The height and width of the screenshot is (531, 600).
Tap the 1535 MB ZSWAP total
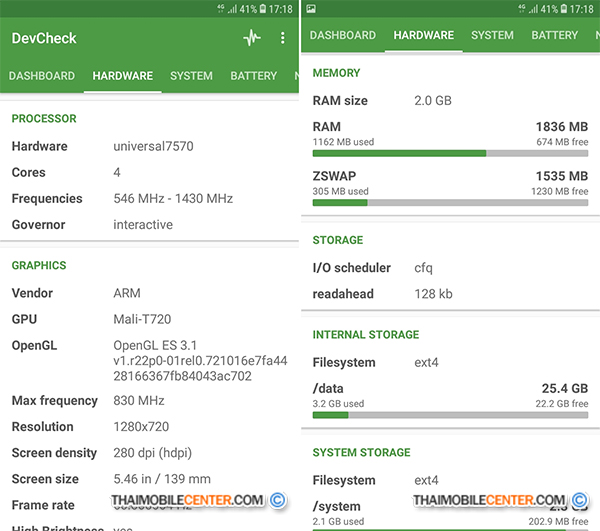[562, 176]
